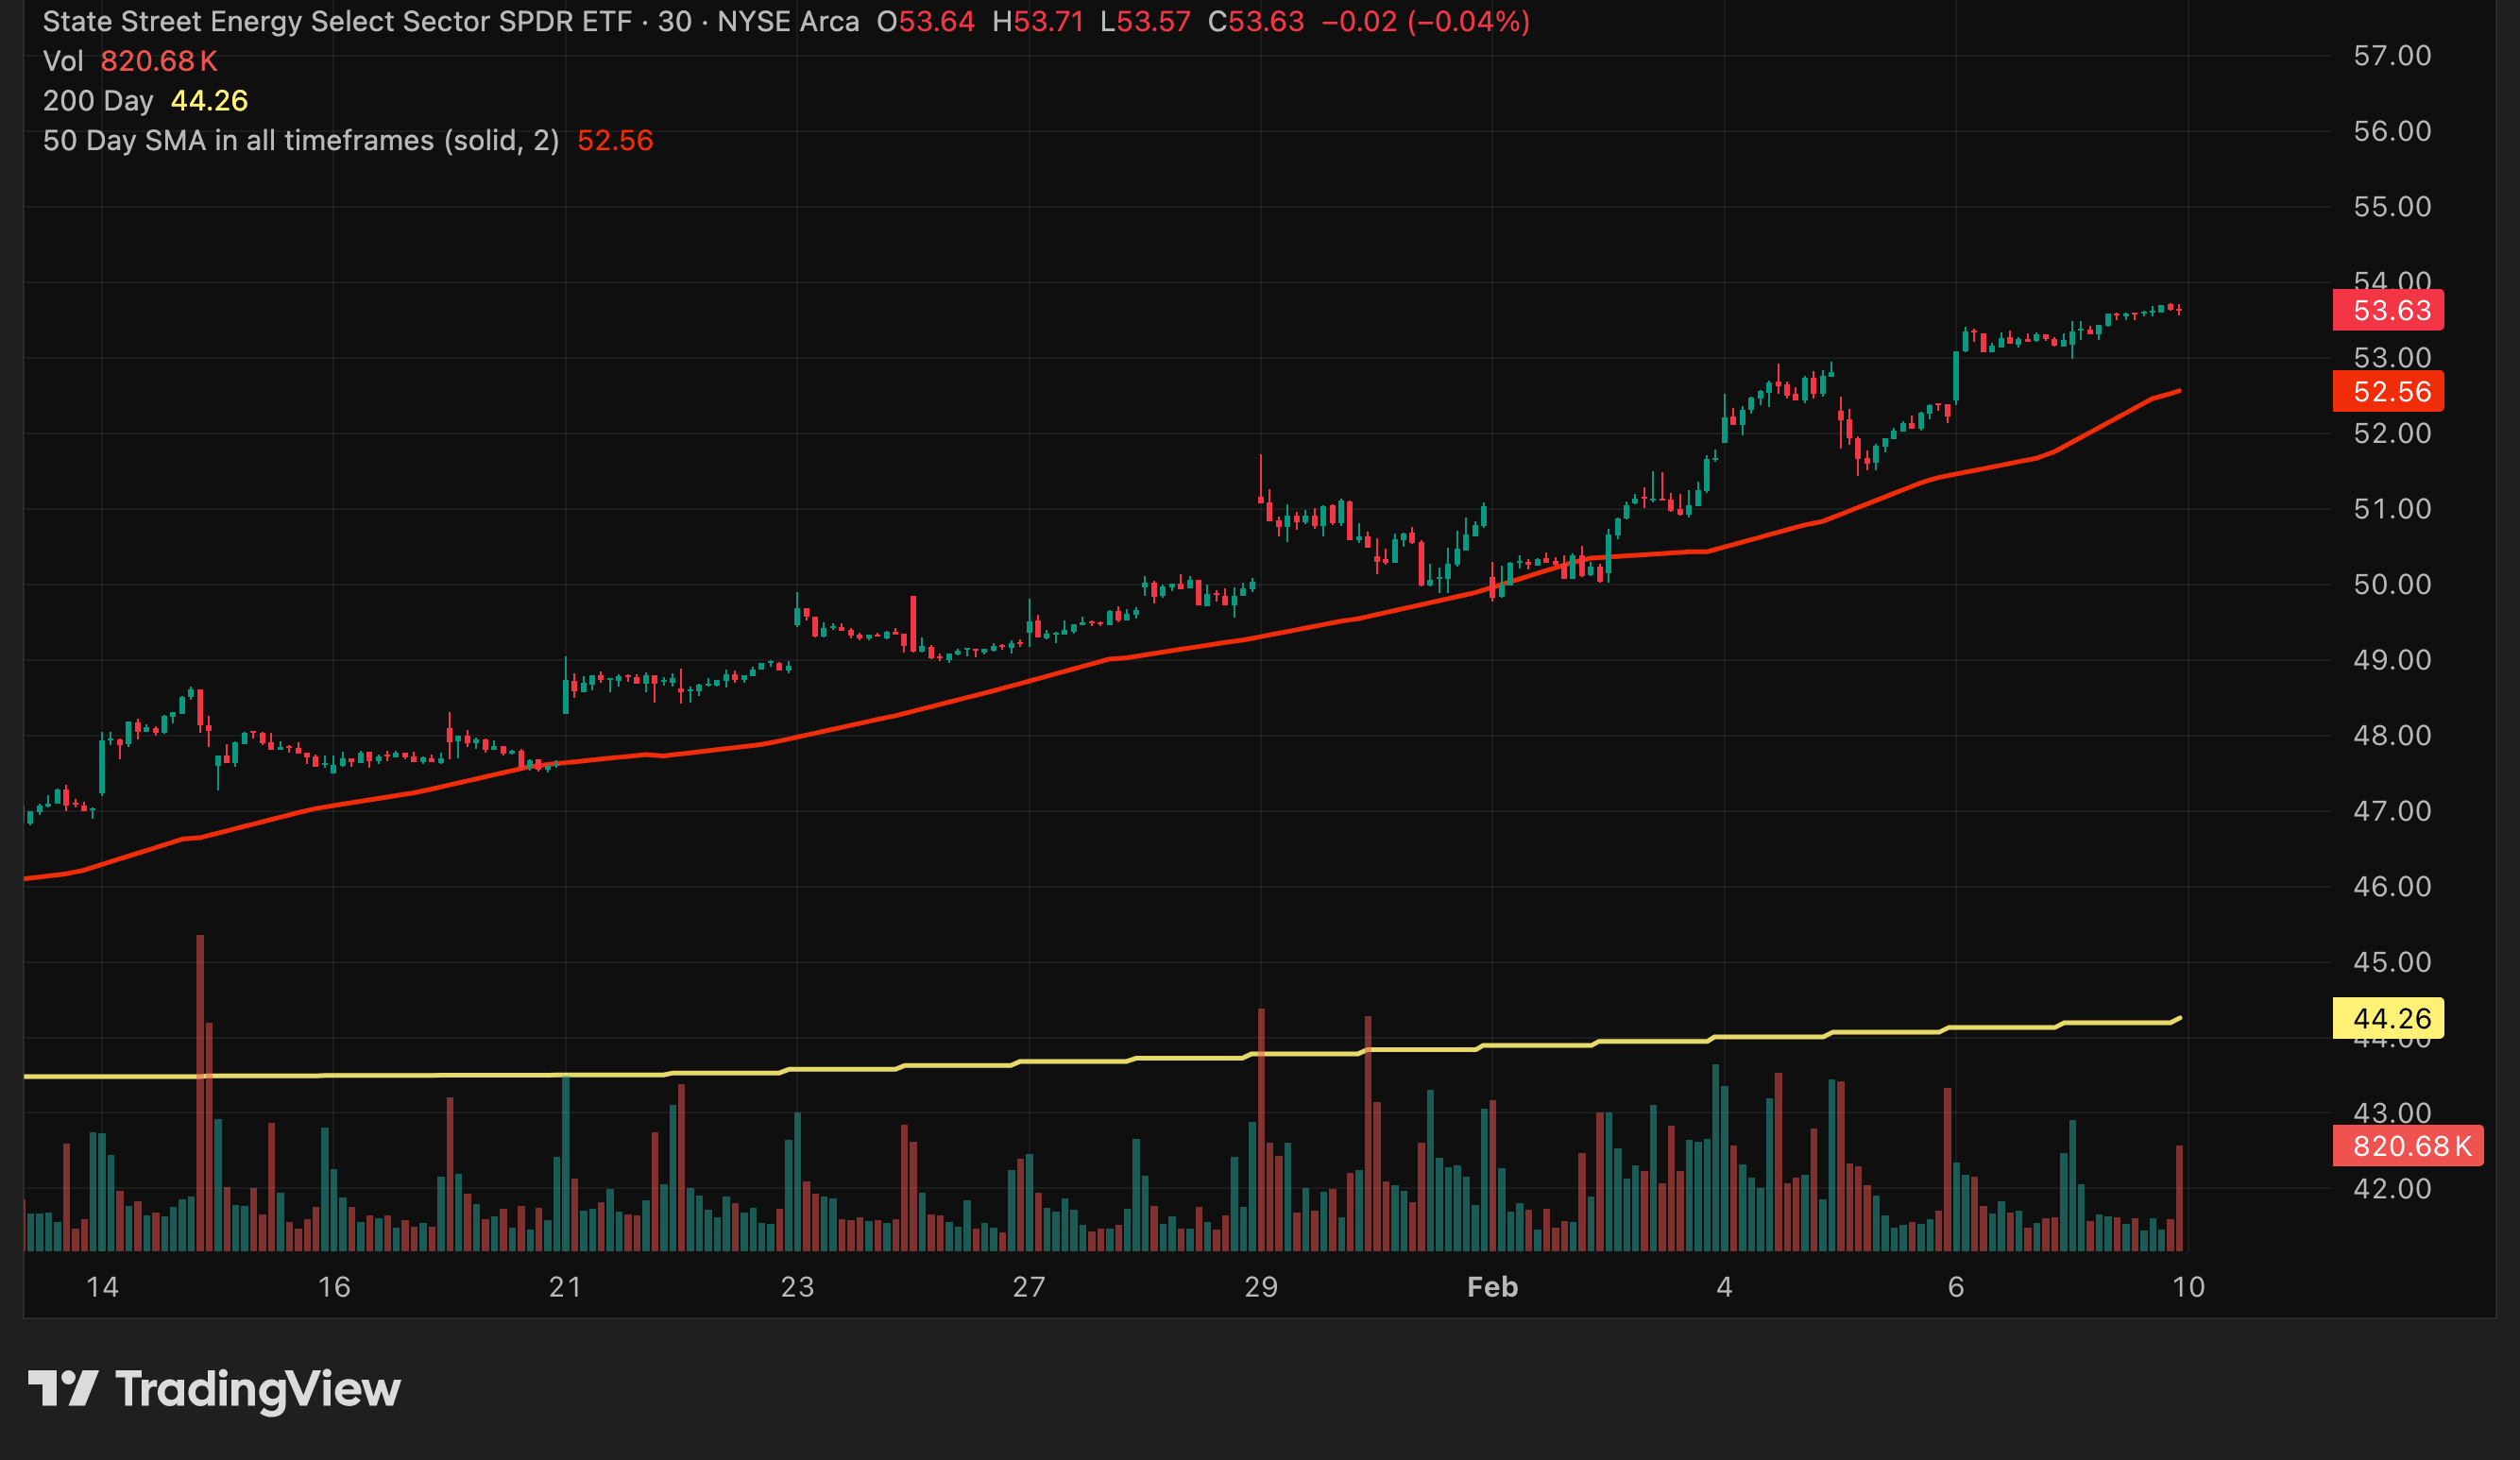Screen dimensions: 2520x1460
Task: Click the yellow 44.26 price tag
Action: tap(2387, 1019)
